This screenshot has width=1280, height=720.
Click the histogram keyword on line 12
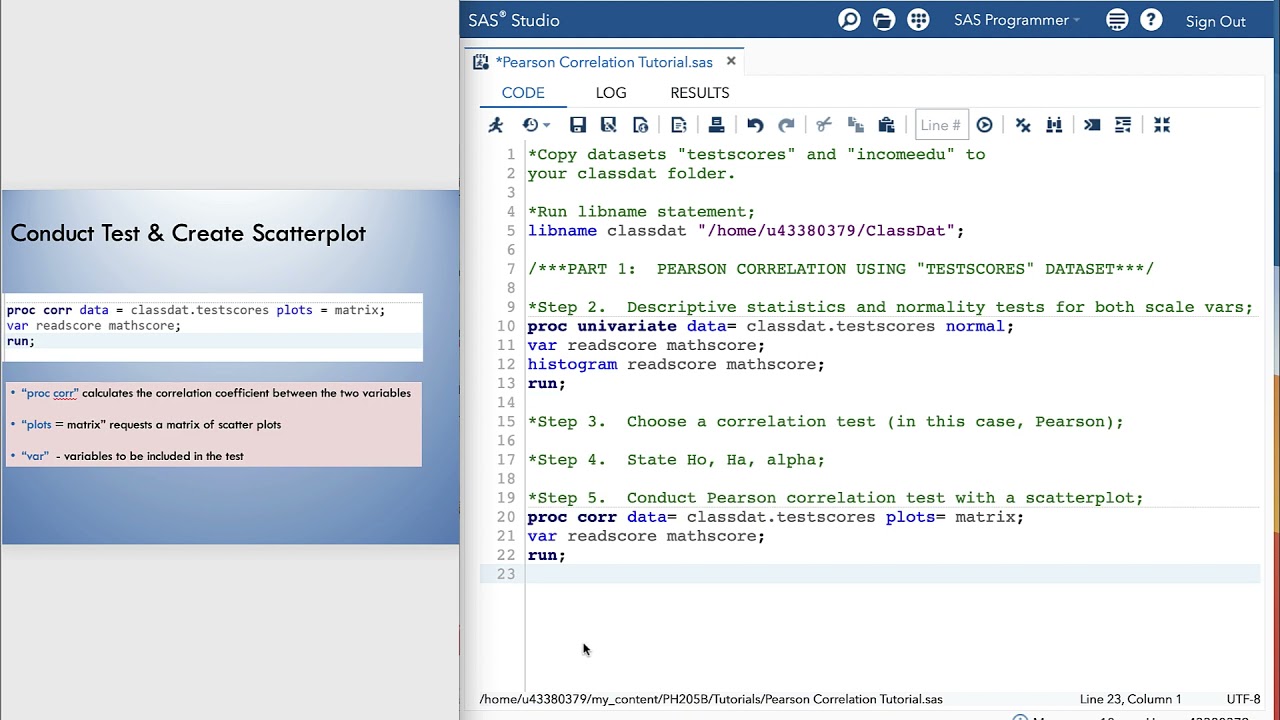click(572, 364)
